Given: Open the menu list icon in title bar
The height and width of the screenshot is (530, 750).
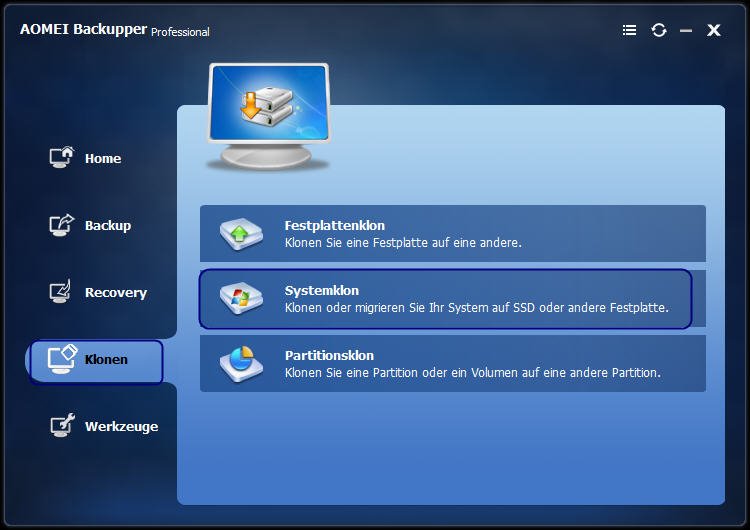Looking at the screenshot, I should pos(629,30).
